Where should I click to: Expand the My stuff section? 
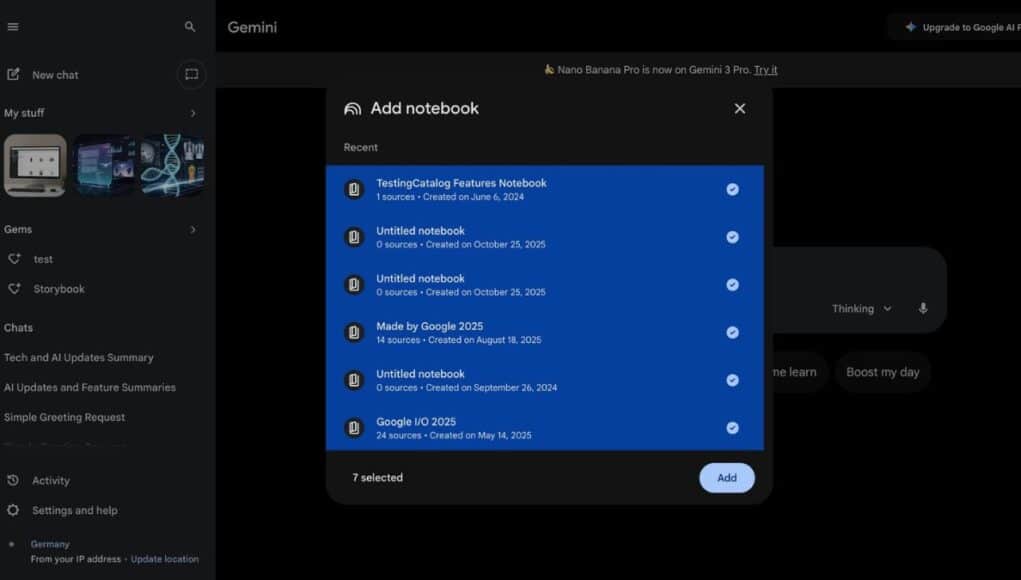point(192,113)
